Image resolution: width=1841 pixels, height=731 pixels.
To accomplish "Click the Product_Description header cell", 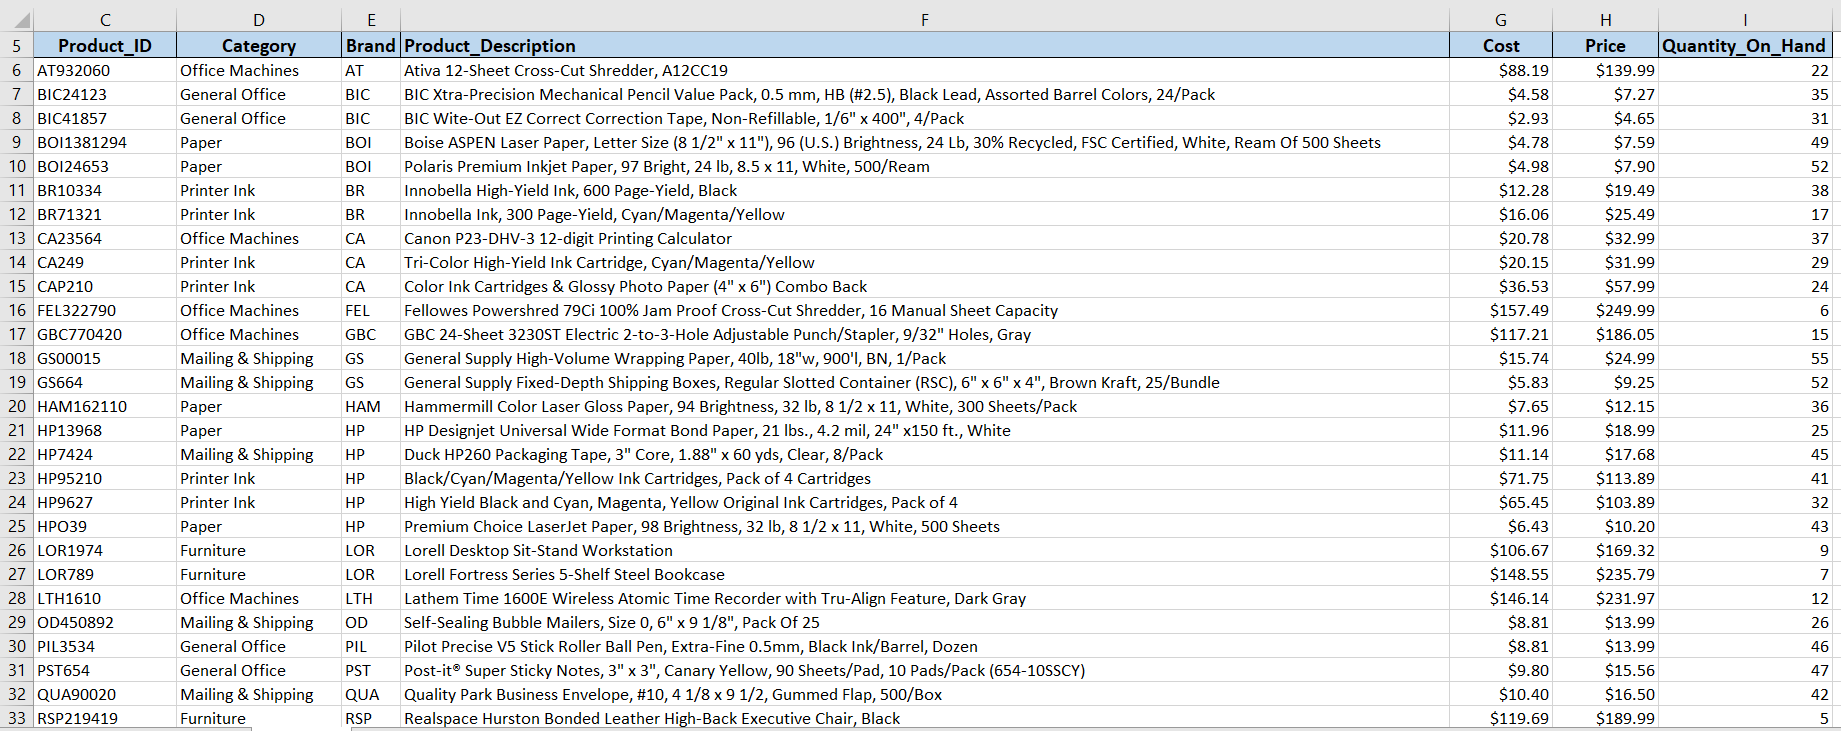I will pos(925,45).
